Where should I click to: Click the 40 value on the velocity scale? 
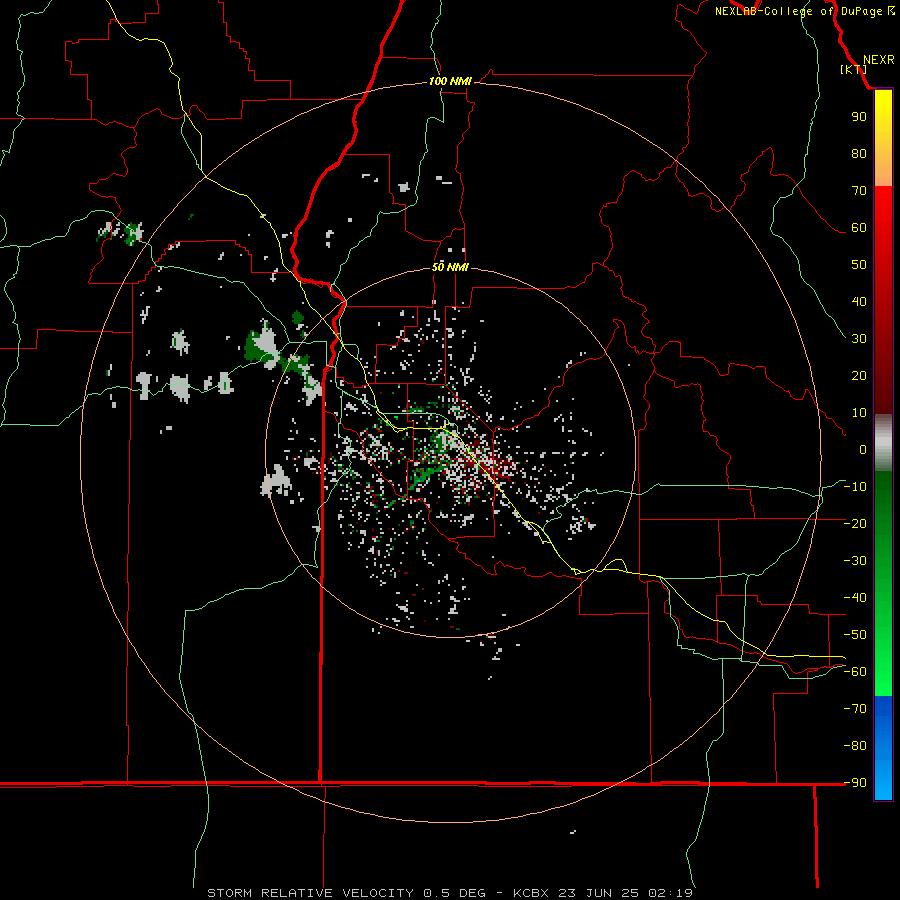pos(859,301)
